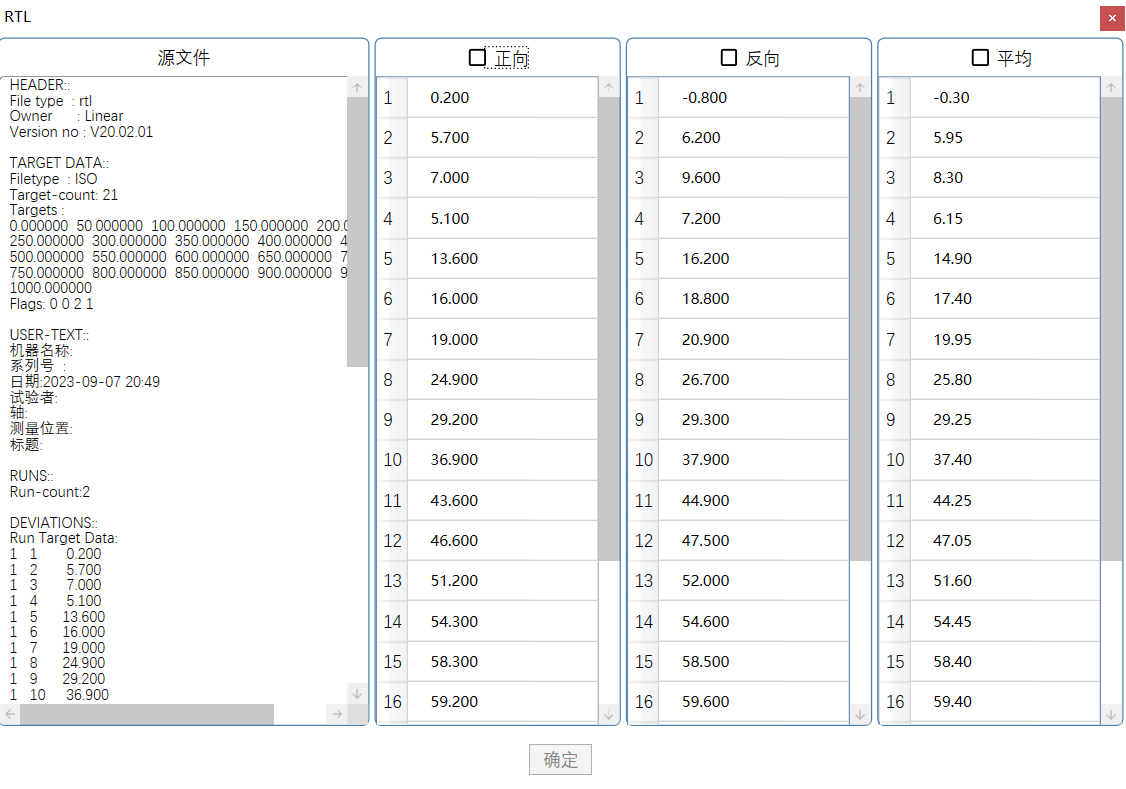1126x789 pixels.
Task: Tick the 反向 checkbox
Action: click(729, 58)
